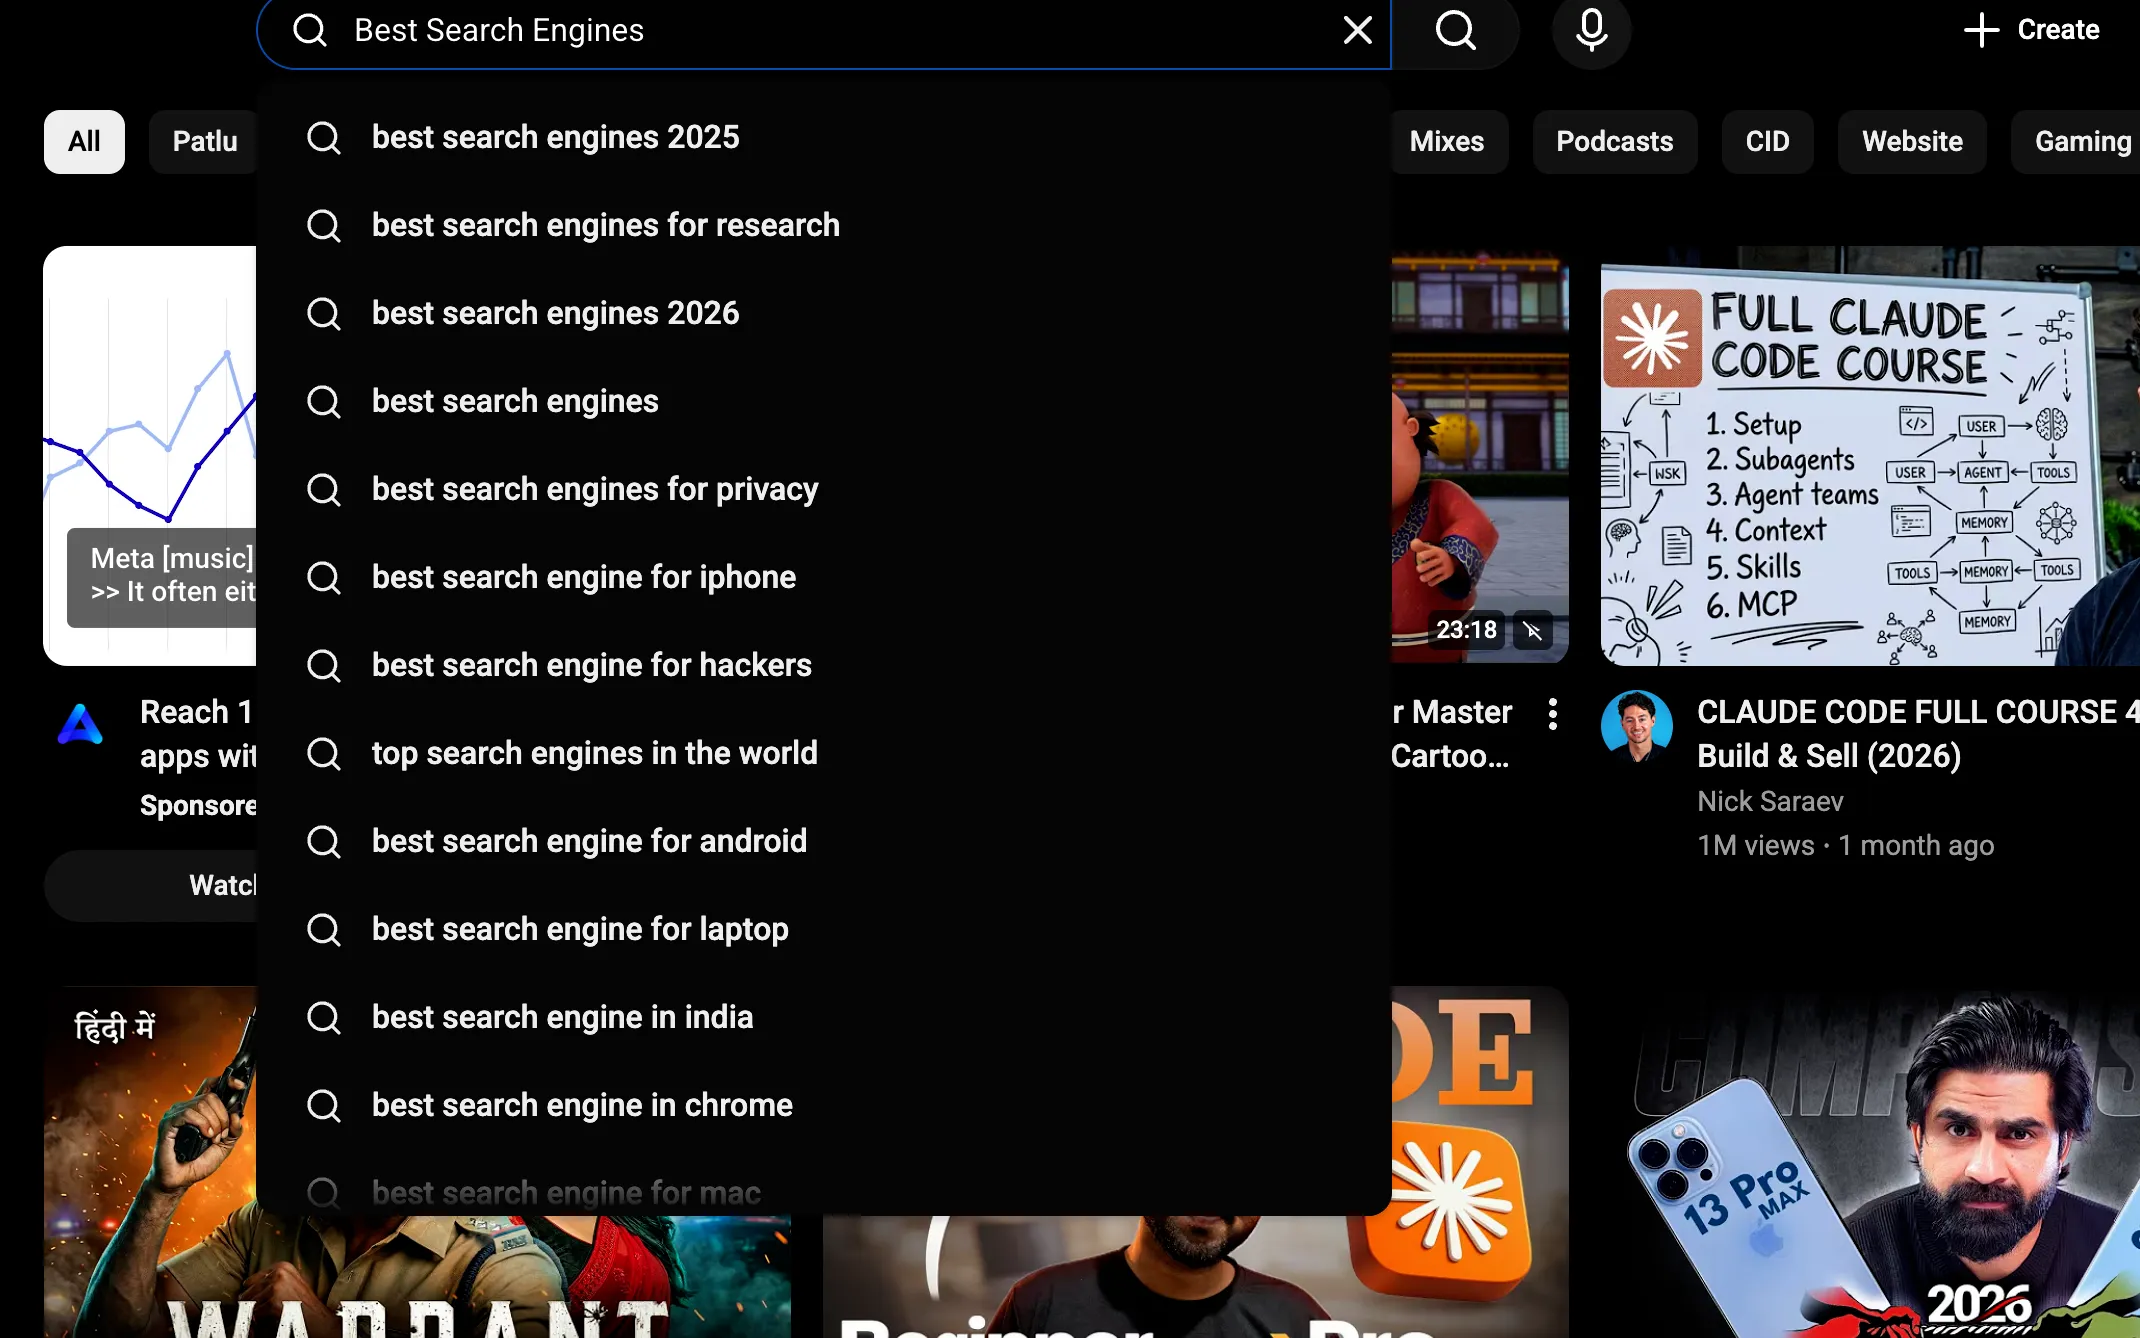The height and width of the screenshot is (1338, 2140).
Task: Switch to the All filter chip
Action: (x=84, y=141)
